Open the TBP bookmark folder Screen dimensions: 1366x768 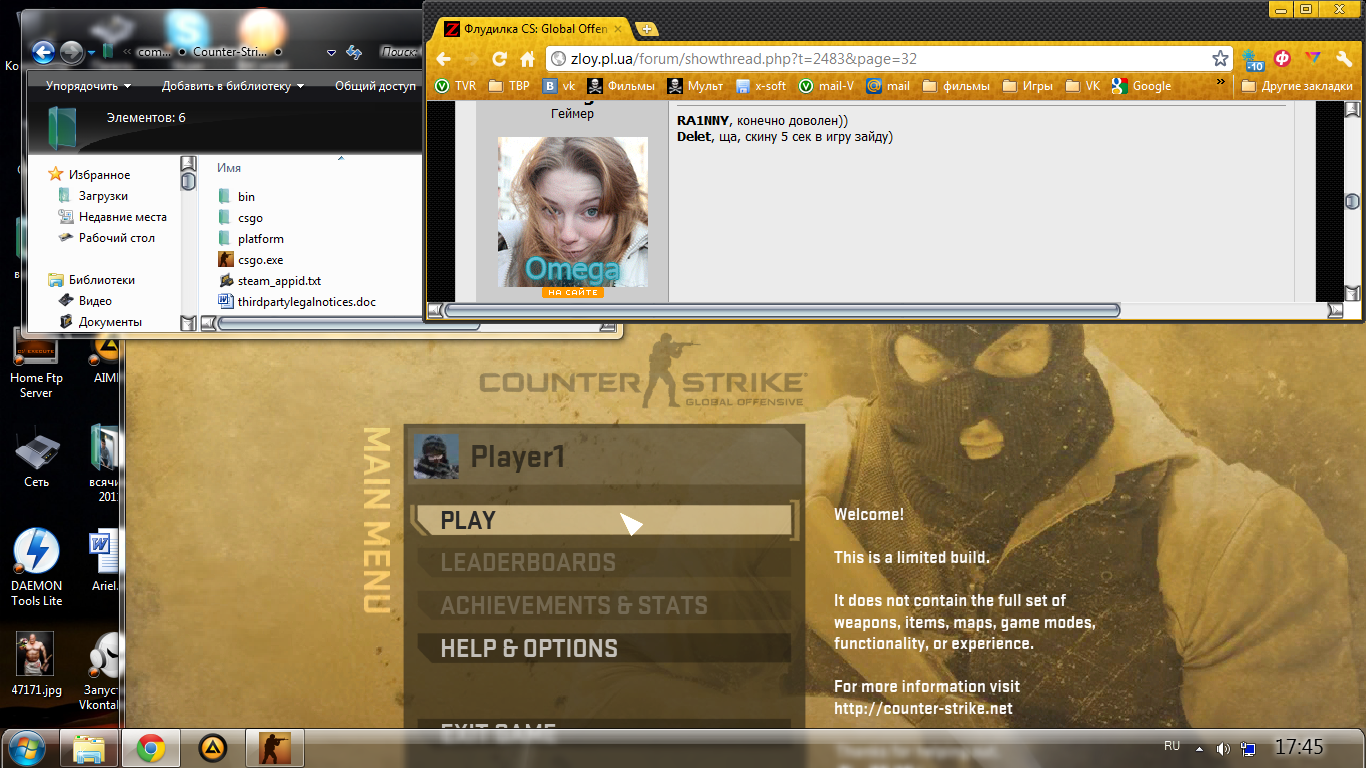point(510,86)
